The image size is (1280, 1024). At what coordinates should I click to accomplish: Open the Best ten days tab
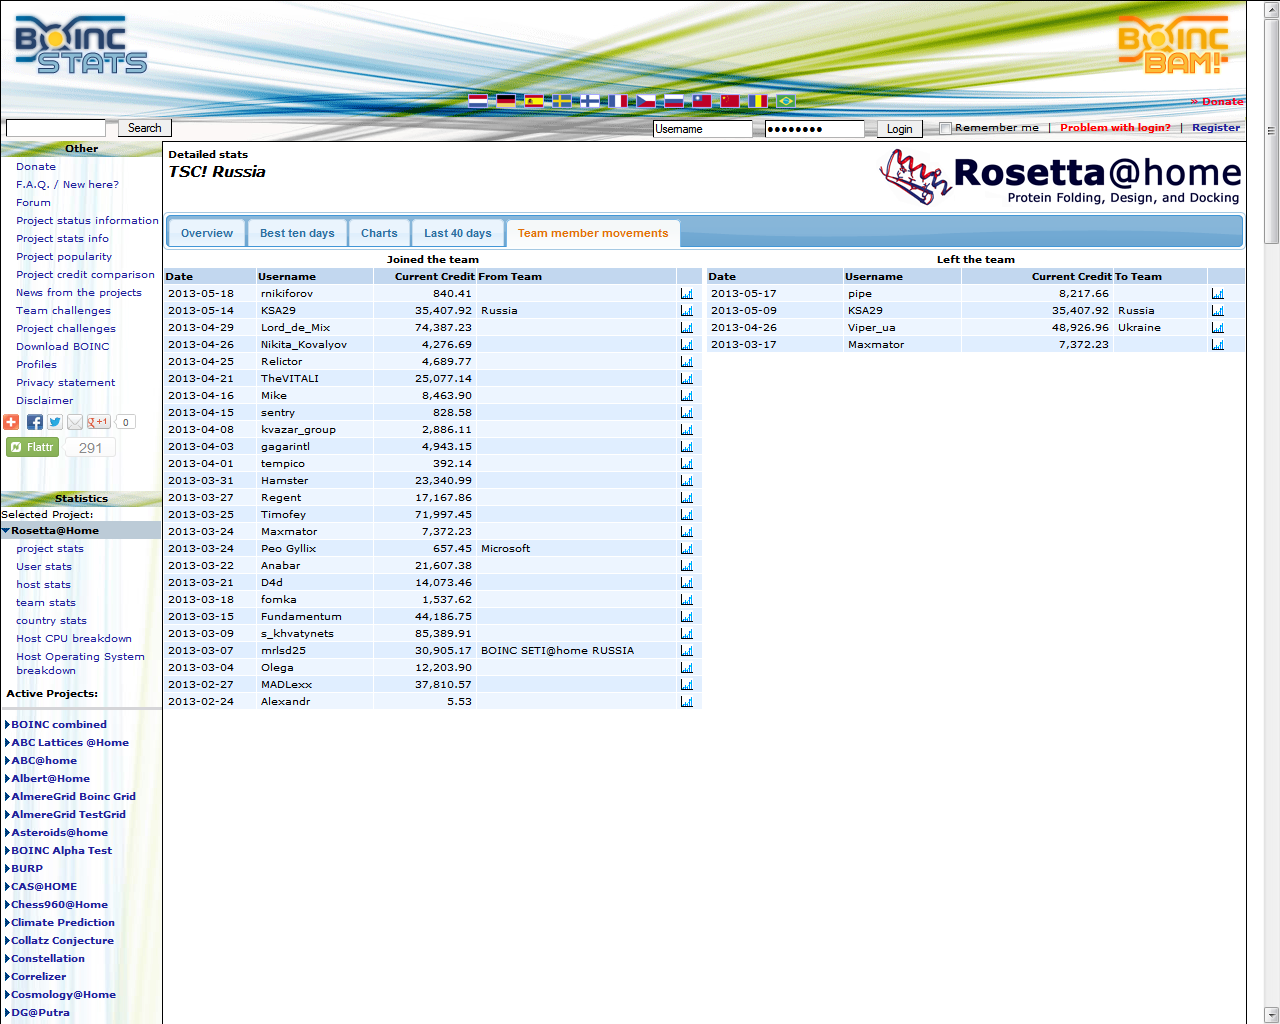pos(297,233)
